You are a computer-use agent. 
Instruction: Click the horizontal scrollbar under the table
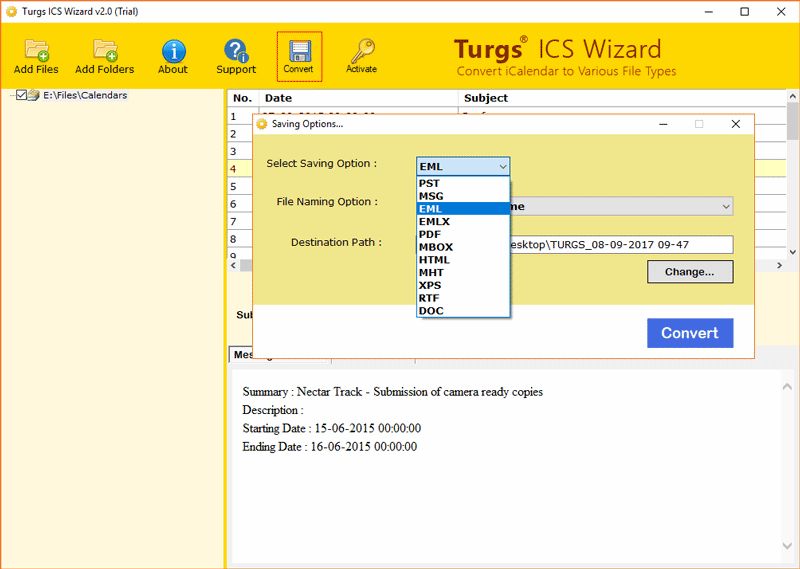coord(500,266)
